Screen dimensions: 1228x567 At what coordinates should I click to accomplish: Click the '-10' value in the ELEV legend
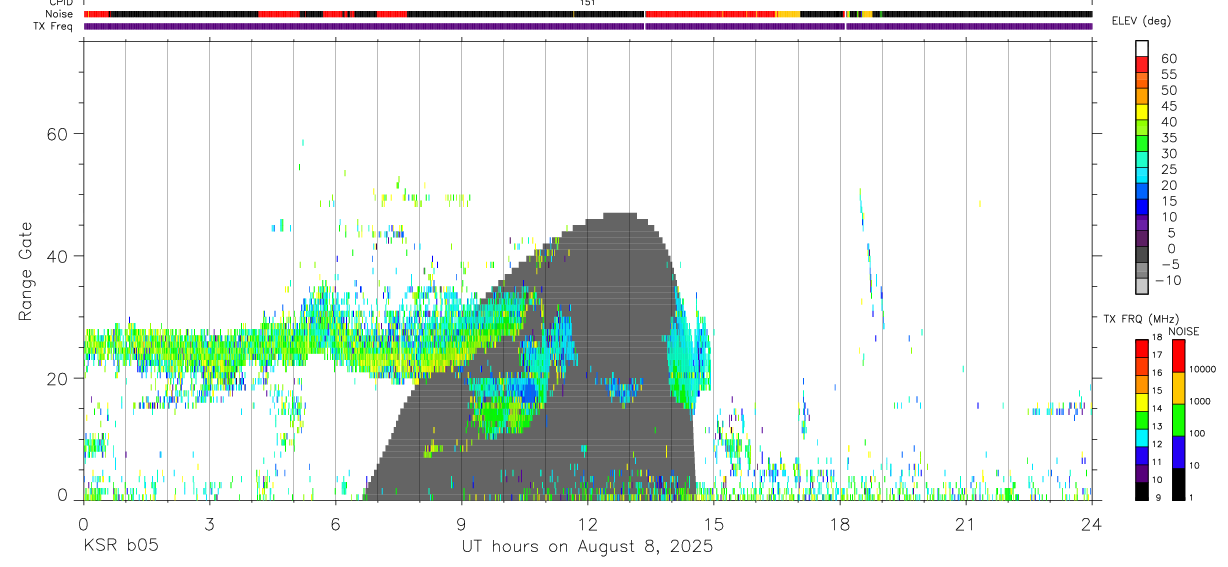[1167, 280]
